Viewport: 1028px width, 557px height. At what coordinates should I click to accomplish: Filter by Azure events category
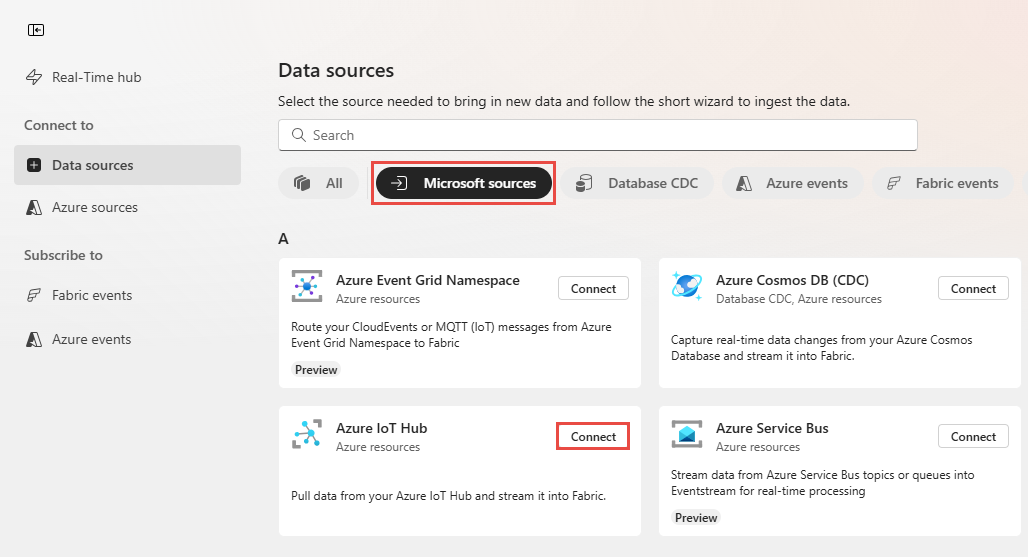[x=792, y=183]
